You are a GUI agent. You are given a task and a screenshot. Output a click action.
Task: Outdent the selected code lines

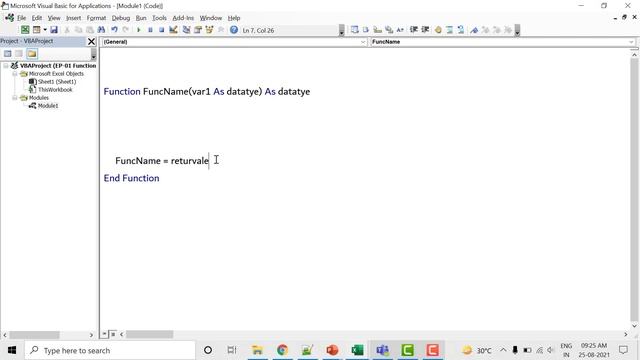point(425,30)
